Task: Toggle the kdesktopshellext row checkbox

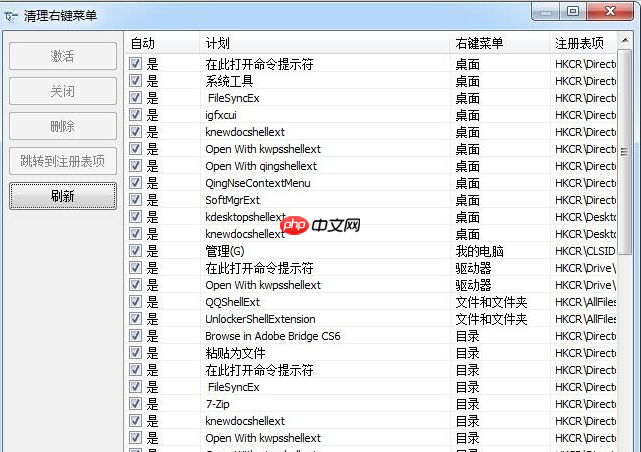Action: [135, 217]
